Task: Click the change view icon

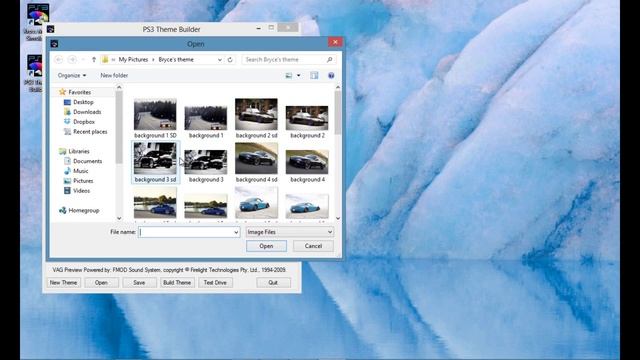Action: pos(289,76)
